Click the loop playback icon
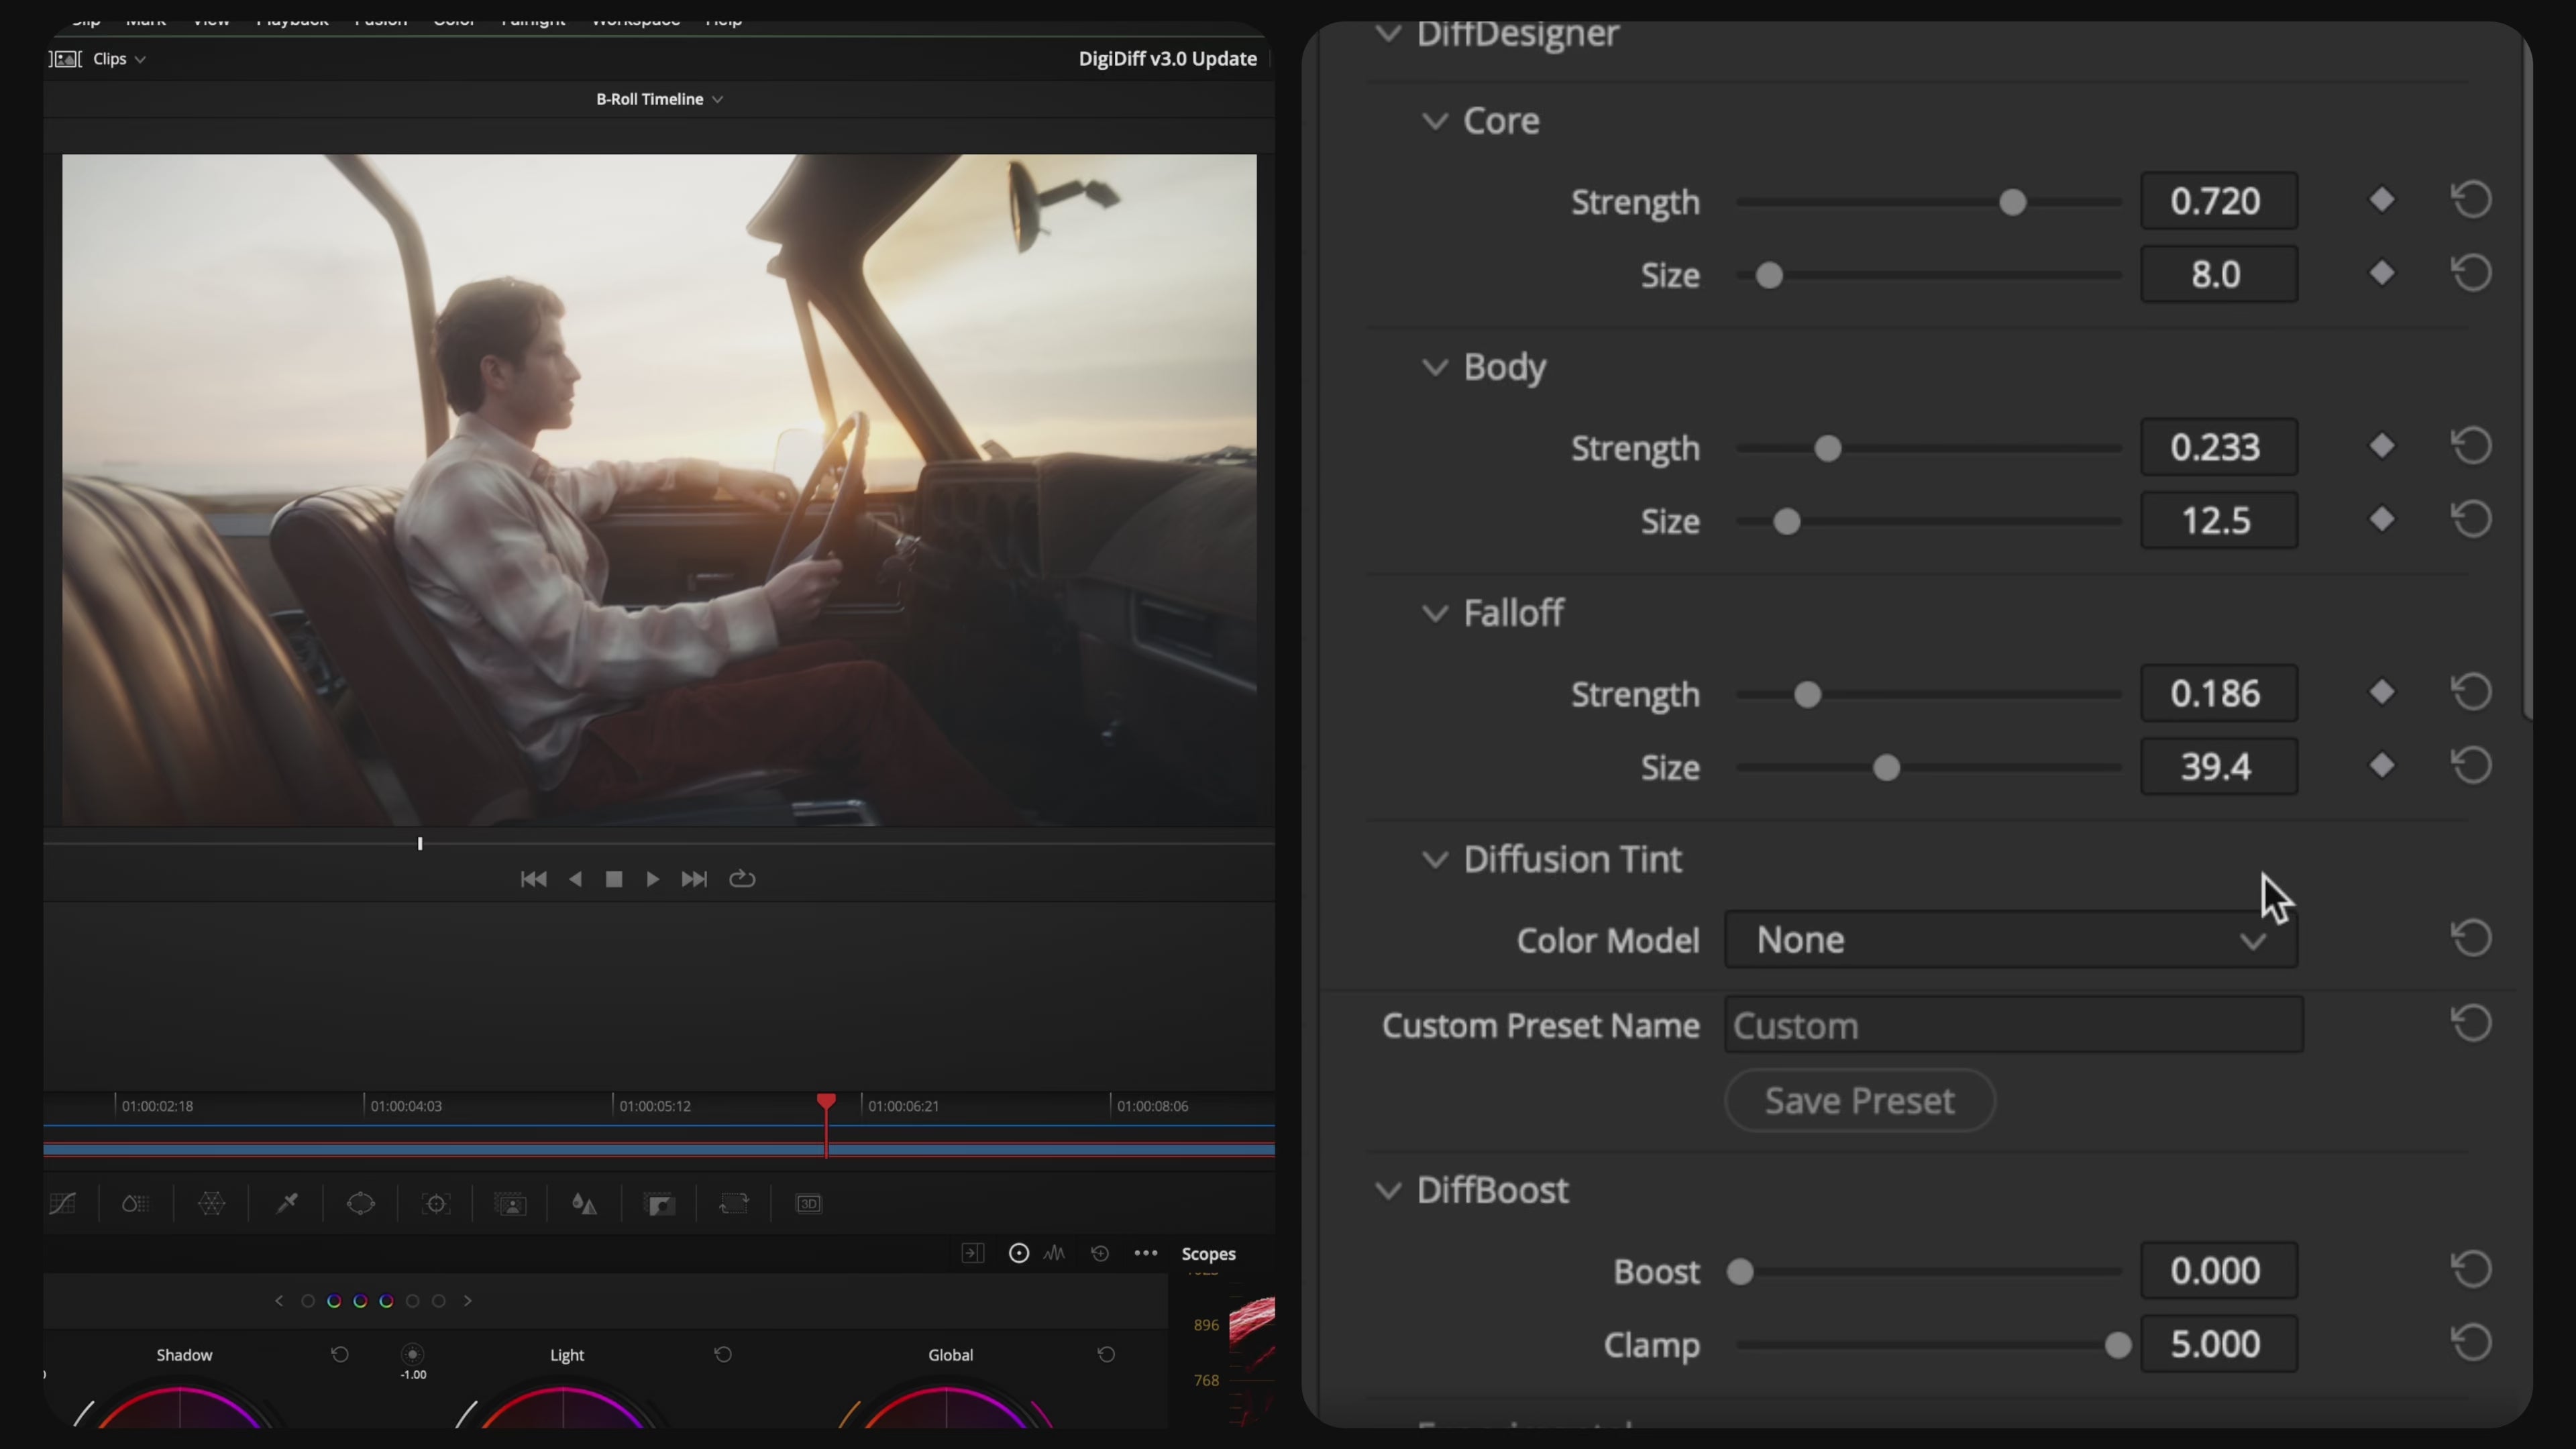Image resolution: width=2576 pixels, height=1449 pixels. (742, 879)
